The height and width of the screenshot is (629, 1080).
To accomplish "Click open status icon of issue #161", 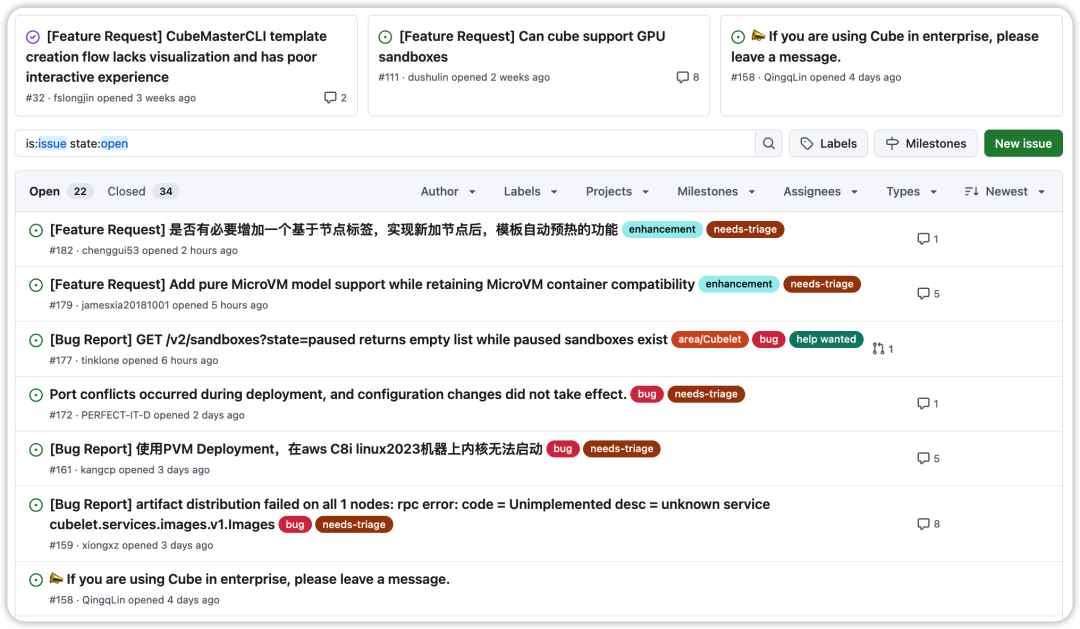I will click(x=36, y=450).
